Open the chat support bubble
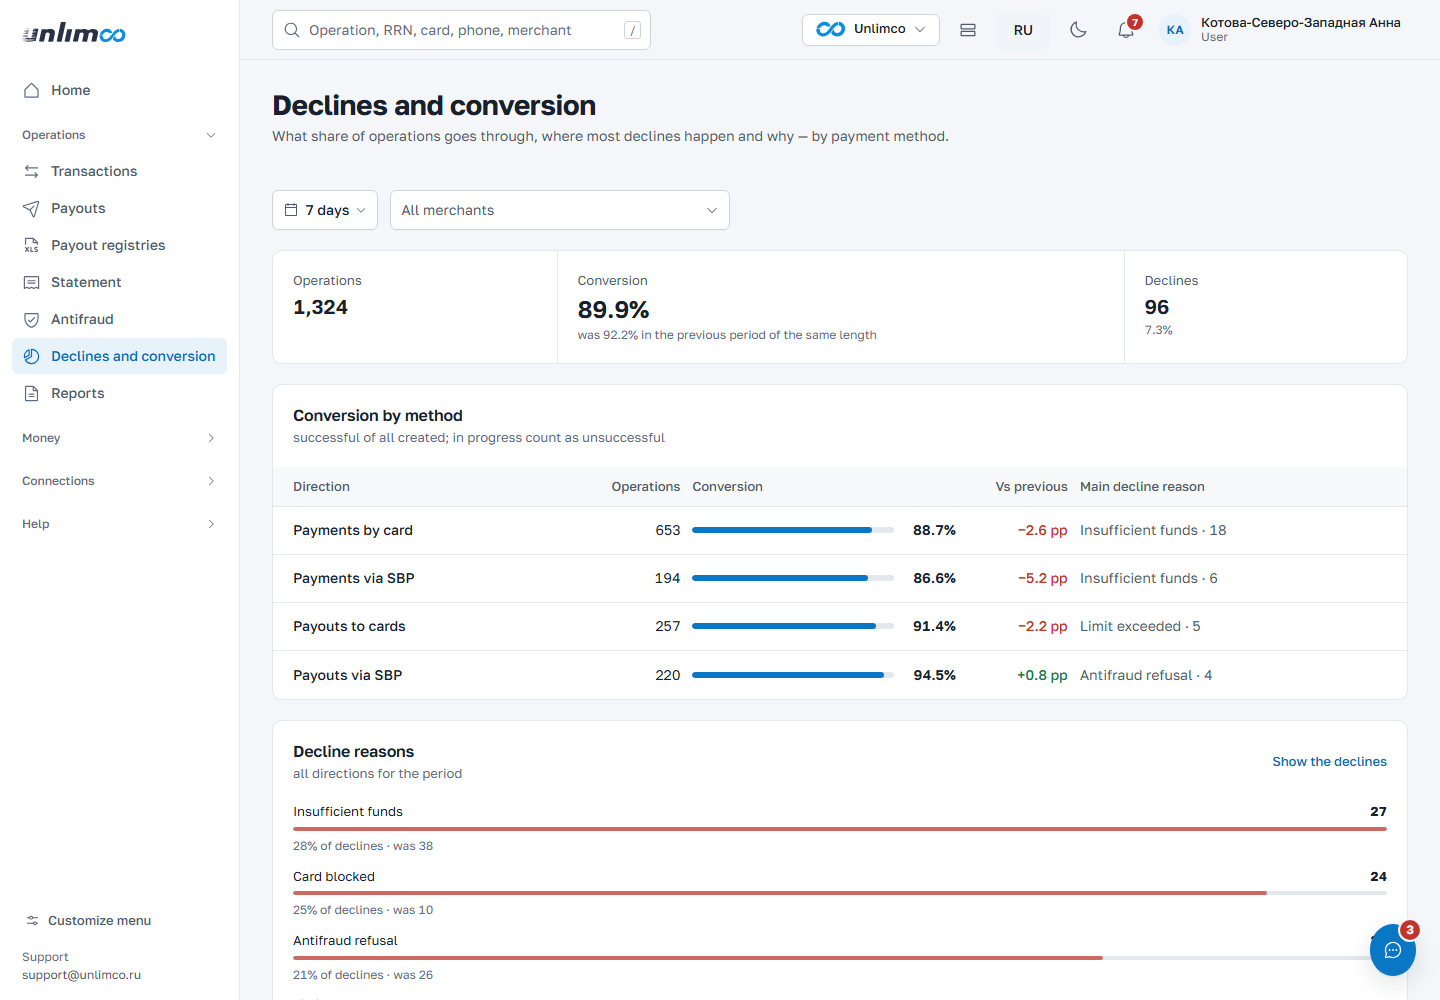This screenshot has width=1440, height=1000. pyautogui.click(x=1392, y=950)
